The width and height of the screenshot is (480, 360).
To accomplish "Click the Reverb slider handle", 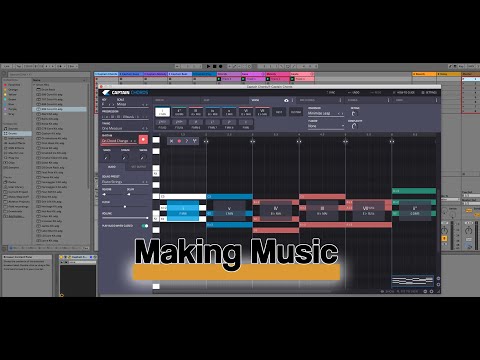I will click(x=104, y=194).
